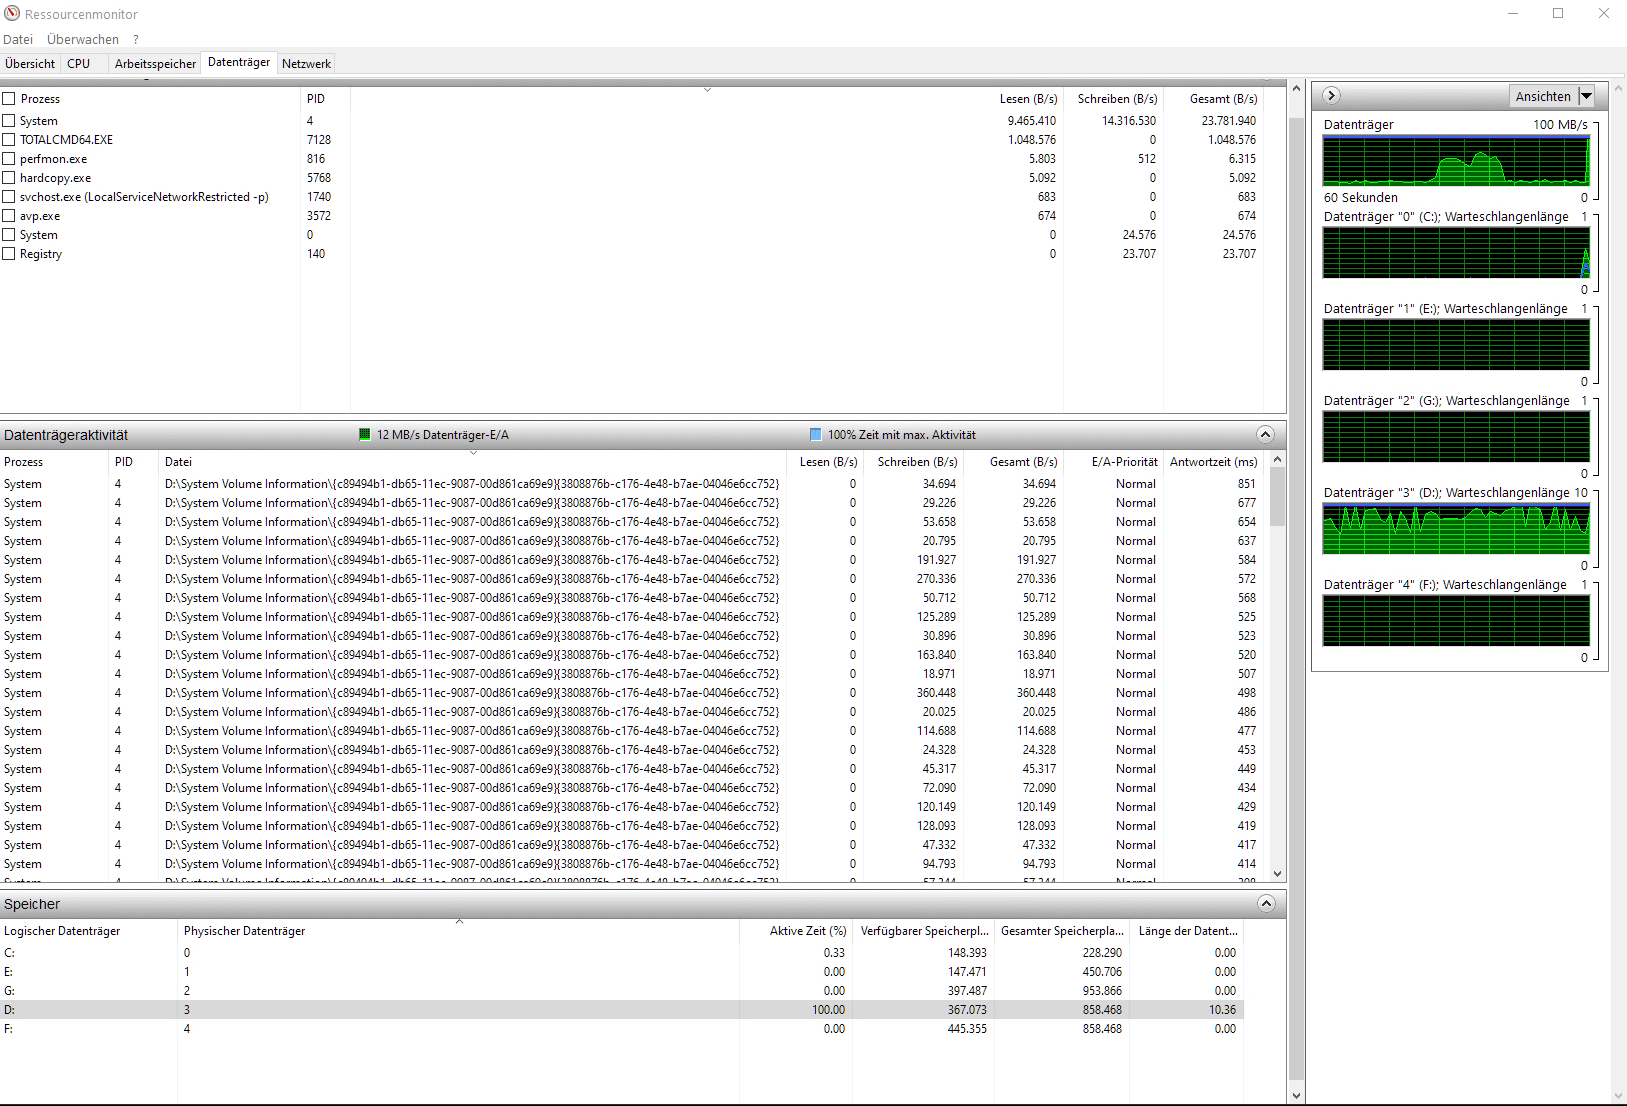The height and width of the screenshot is (1106, 1627).
Task: Switch to the Arbeitsspeicher tab
Action: pos(155,64)
